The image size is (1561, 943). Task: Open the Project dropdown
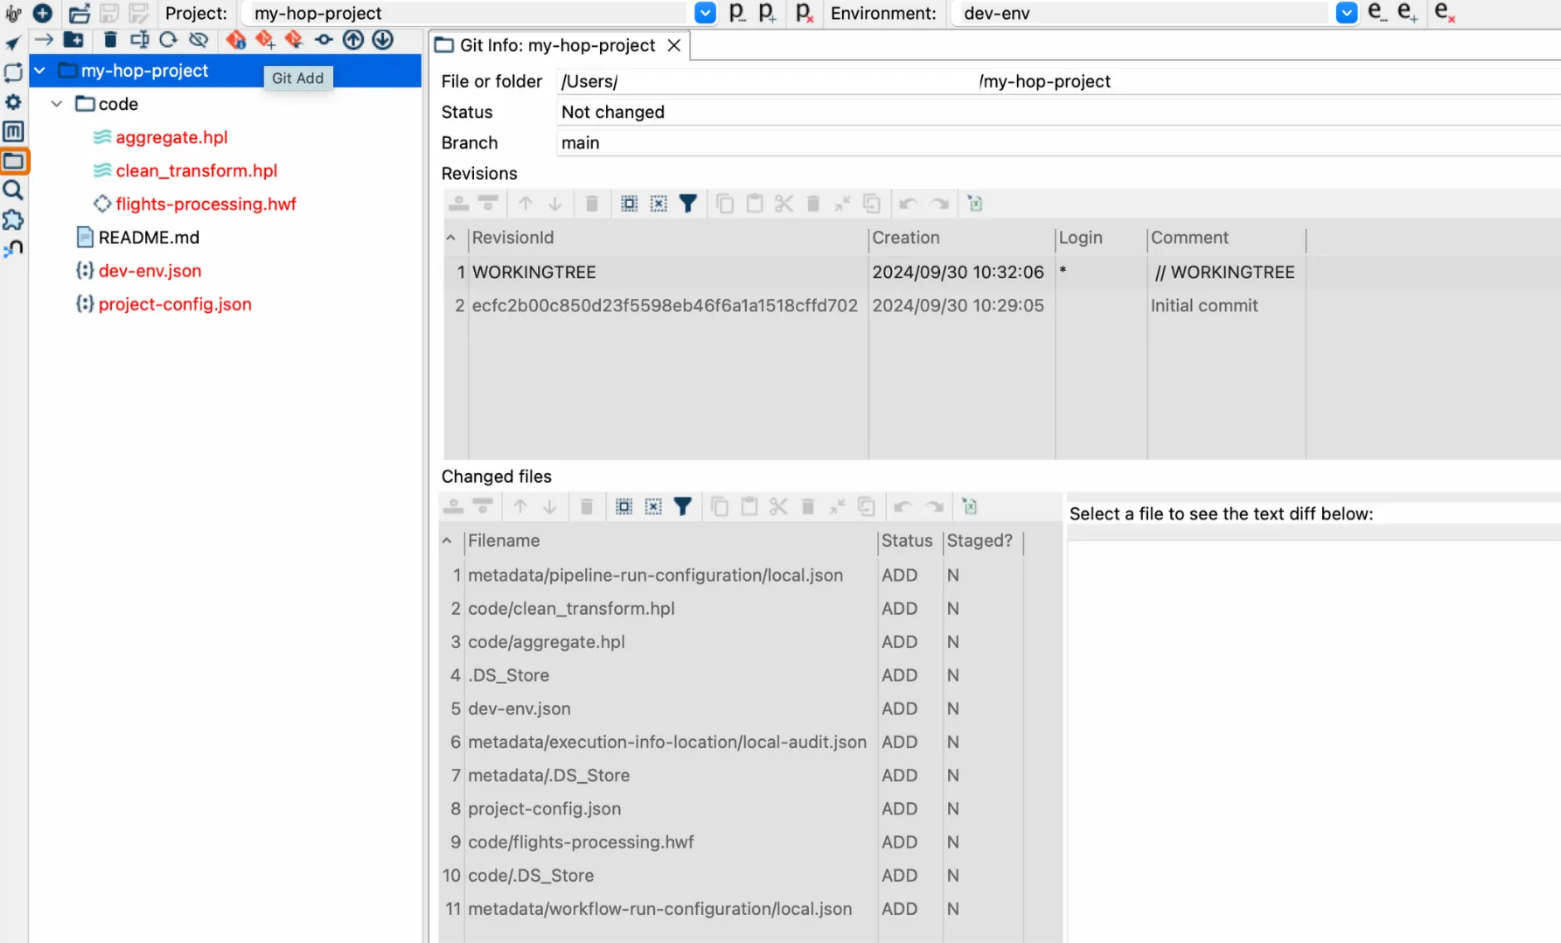click(705, 13)
